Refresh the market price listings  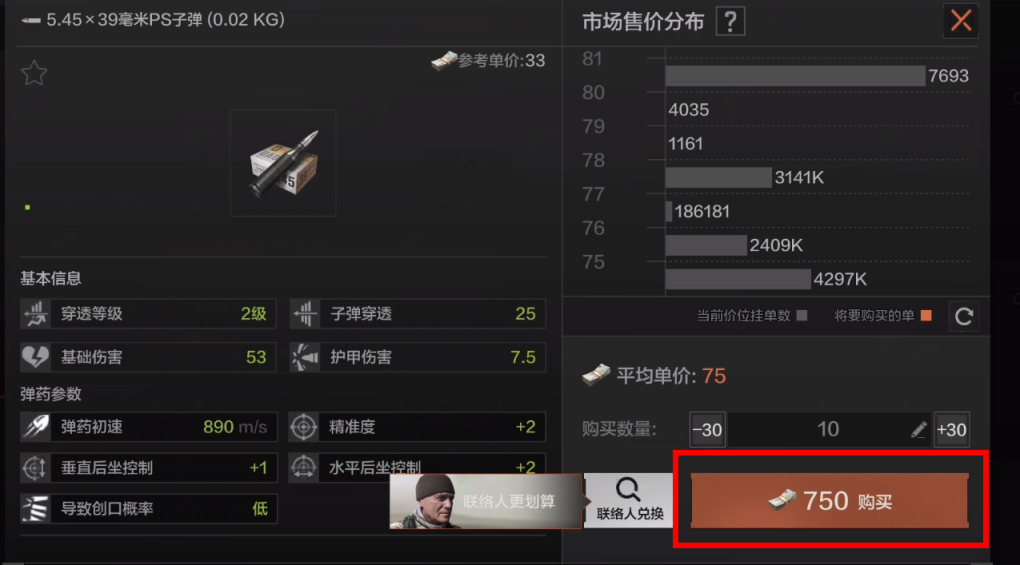point(963,317)
